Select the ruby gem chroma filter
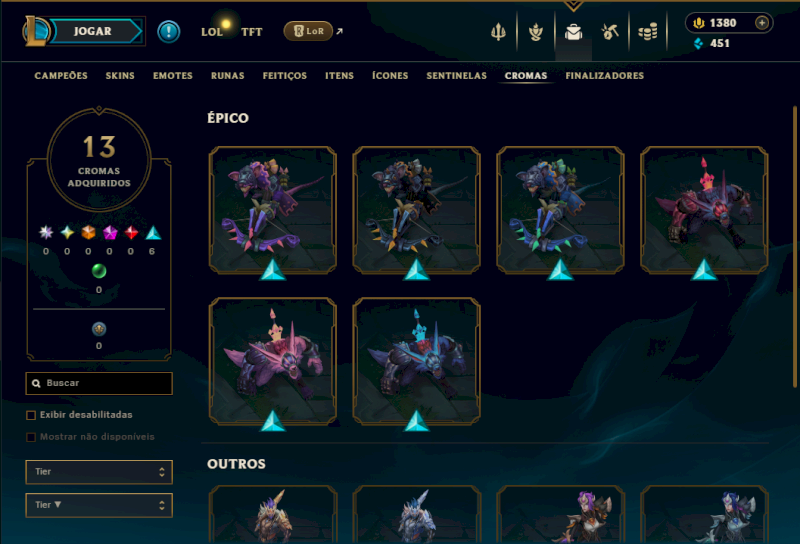The height and width of the screenshot is (544, 800). click(x=131, y=233)
